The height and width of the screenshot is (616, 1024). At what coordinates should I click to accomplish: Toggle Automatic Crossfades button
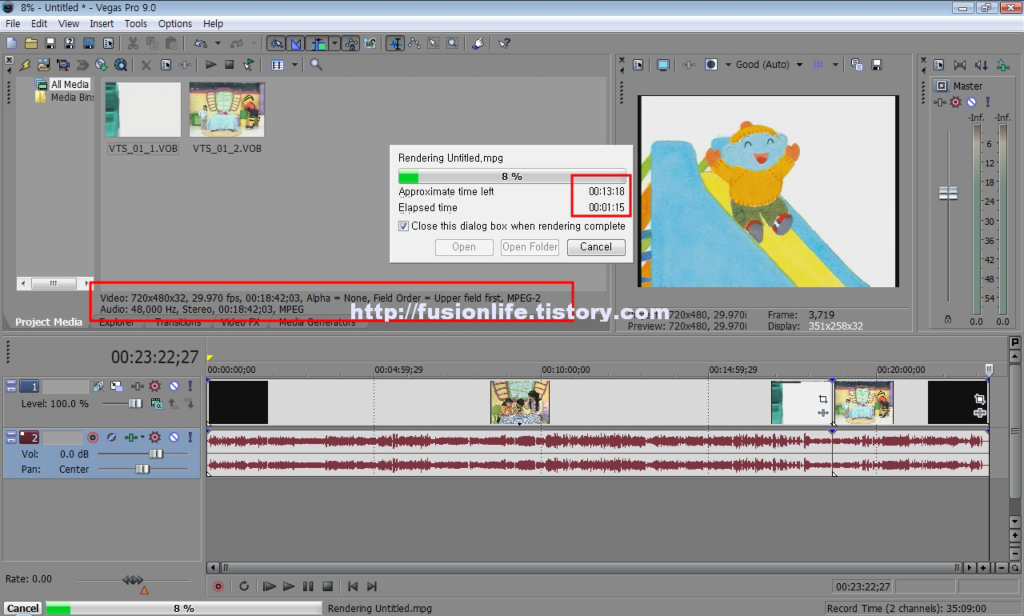[296, 44]
